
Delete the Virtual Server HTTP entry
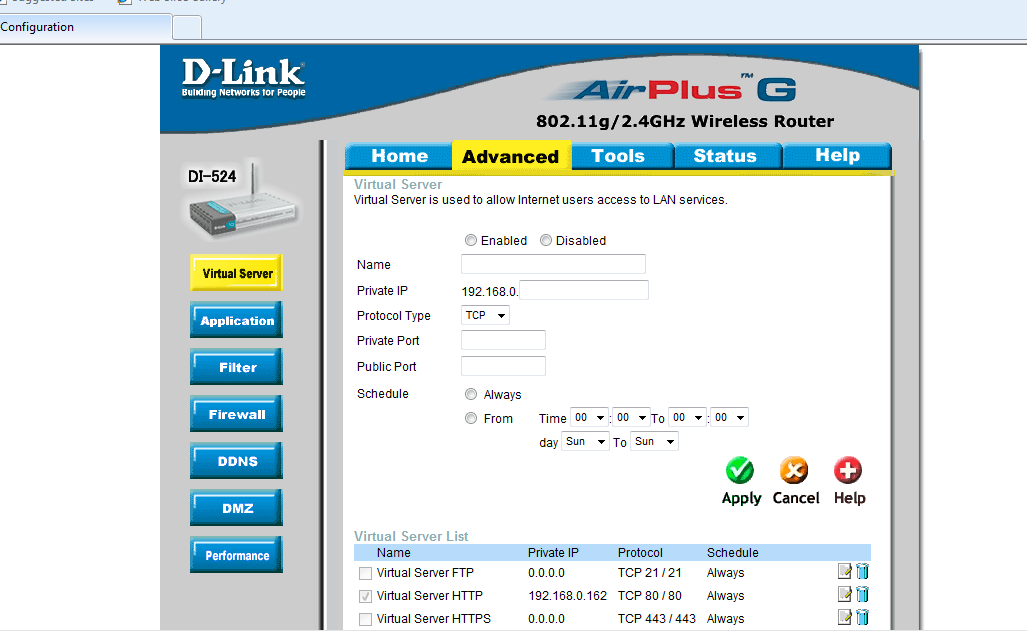coord(863,594)
